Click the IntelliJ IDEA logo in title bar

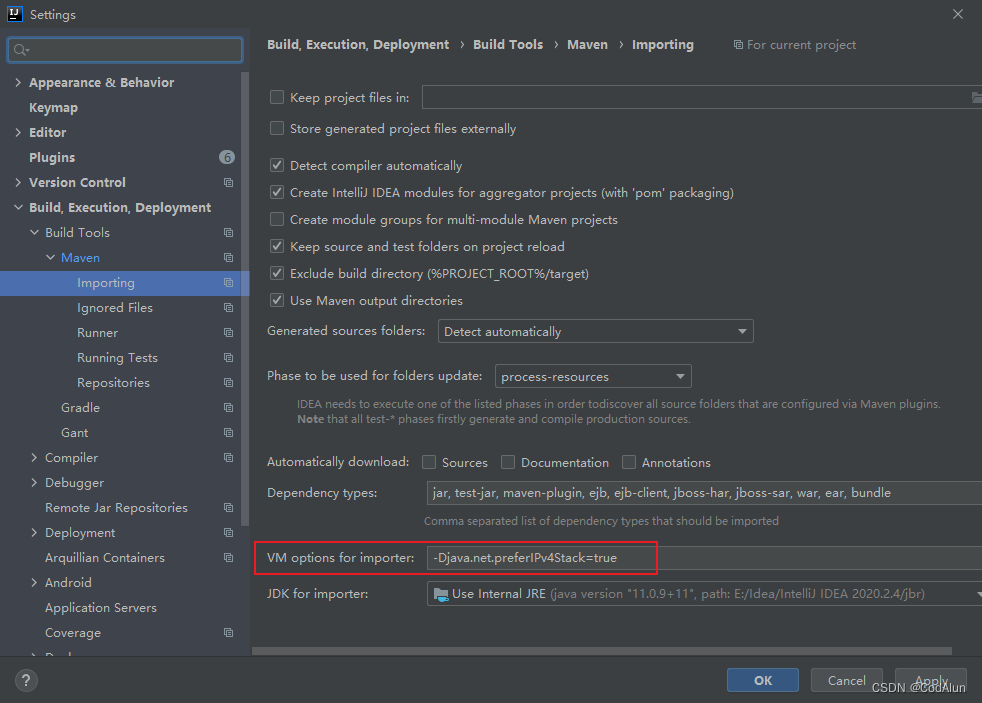pos(14,14)
